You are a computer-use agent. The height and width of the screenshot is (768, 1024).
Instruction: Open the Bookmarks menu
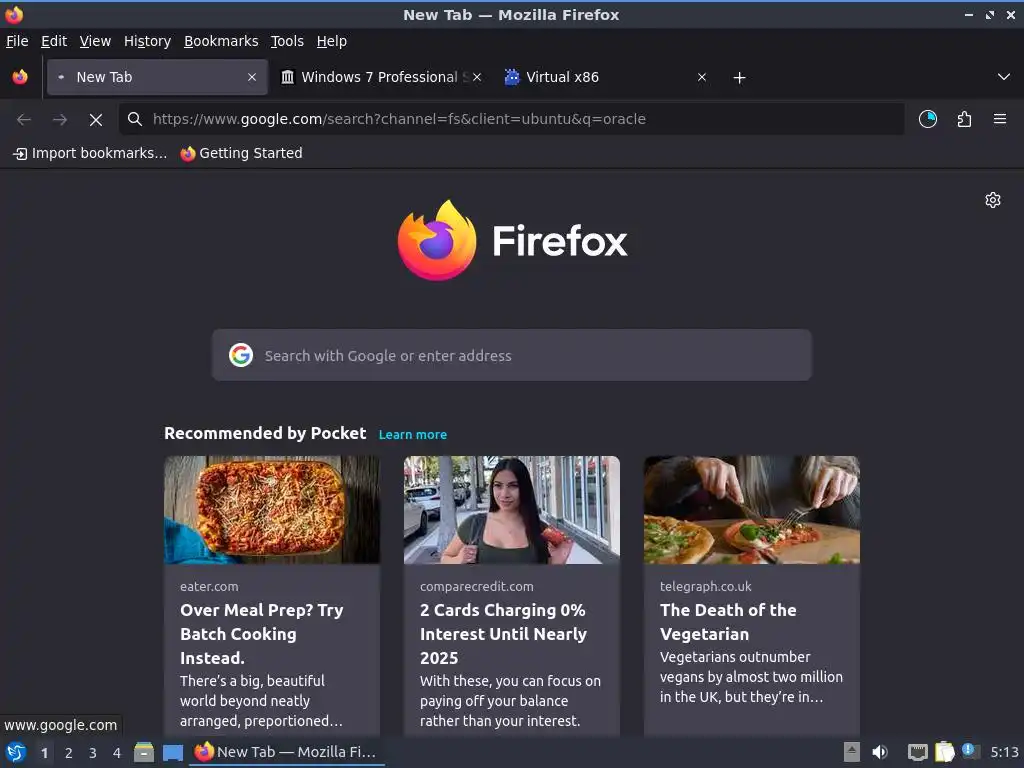[x=221, y=41]
